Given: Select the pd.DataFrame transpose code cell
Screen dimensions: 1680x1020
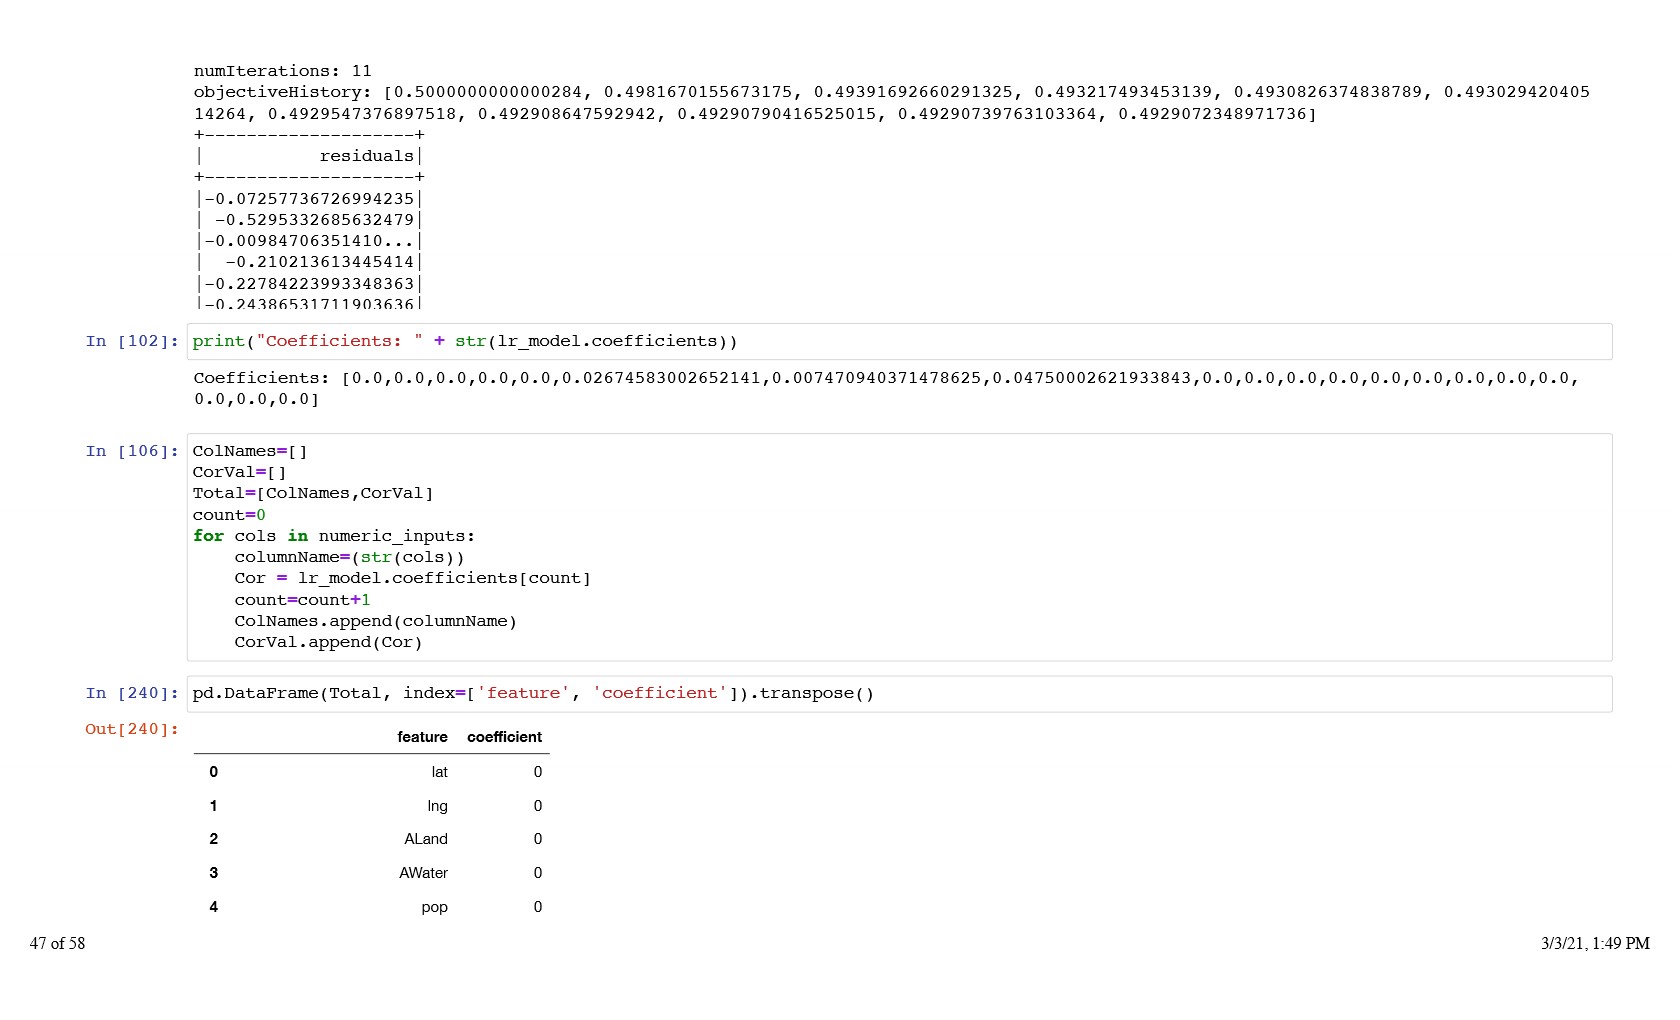Looking at the screenshot, I should [x=898, y=693].
